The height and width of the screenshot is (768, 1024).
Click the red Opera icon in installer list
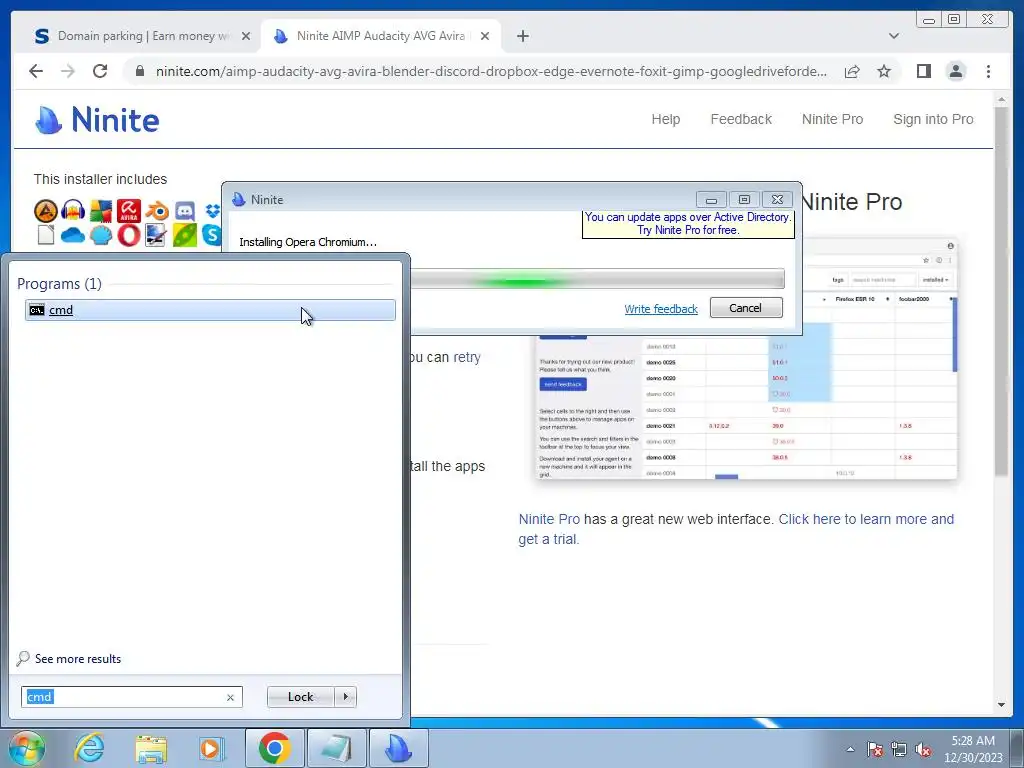tap(129, 235)
